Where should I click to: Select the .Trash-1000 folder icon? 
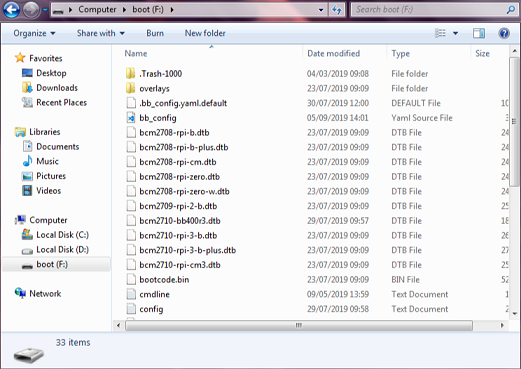131,73
